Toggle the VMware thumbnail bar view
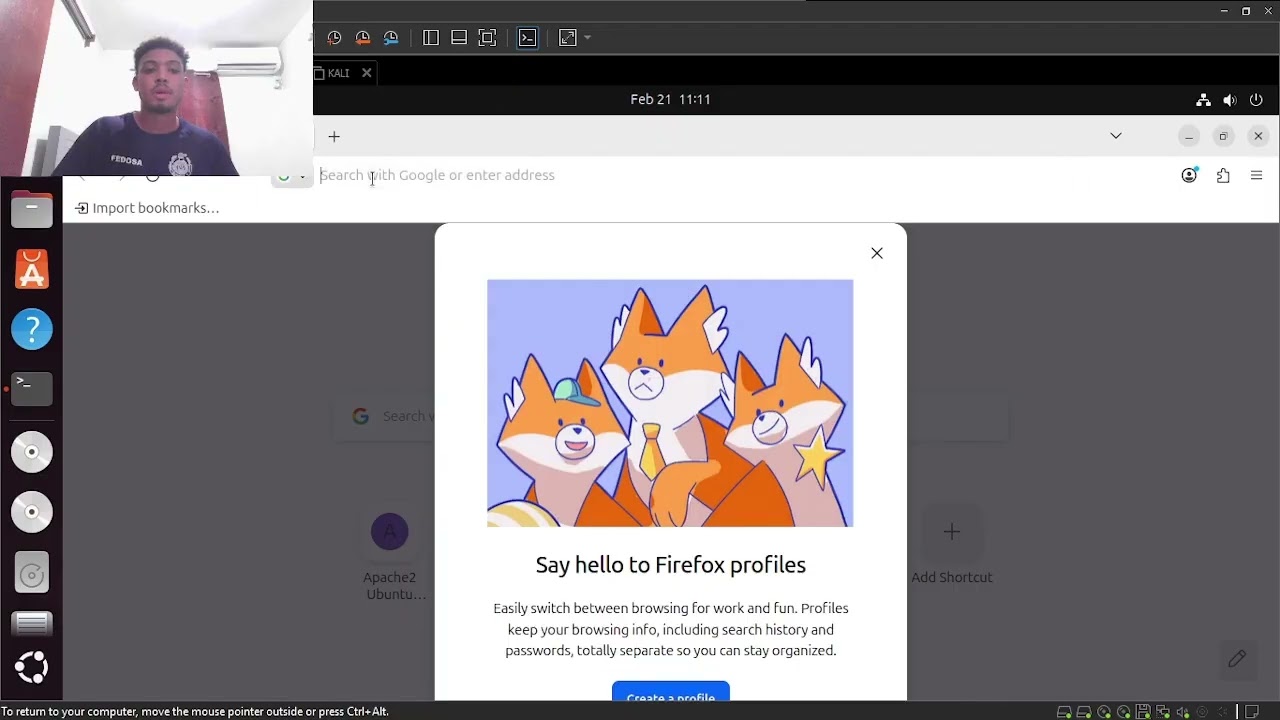 click(x=459, y=38)
